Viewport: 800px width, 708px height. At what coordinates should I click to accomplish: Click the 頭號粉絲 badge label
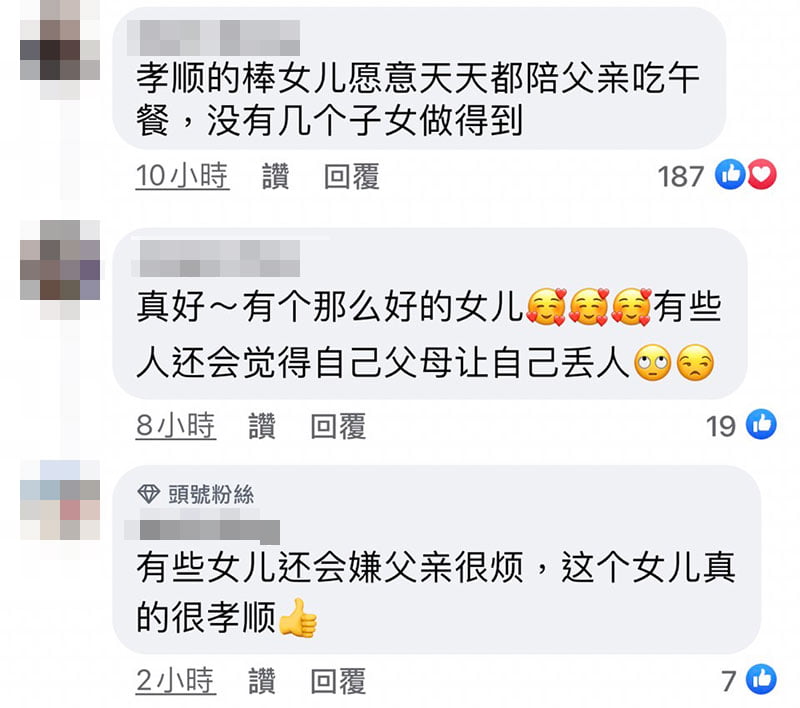click(211, 494)
